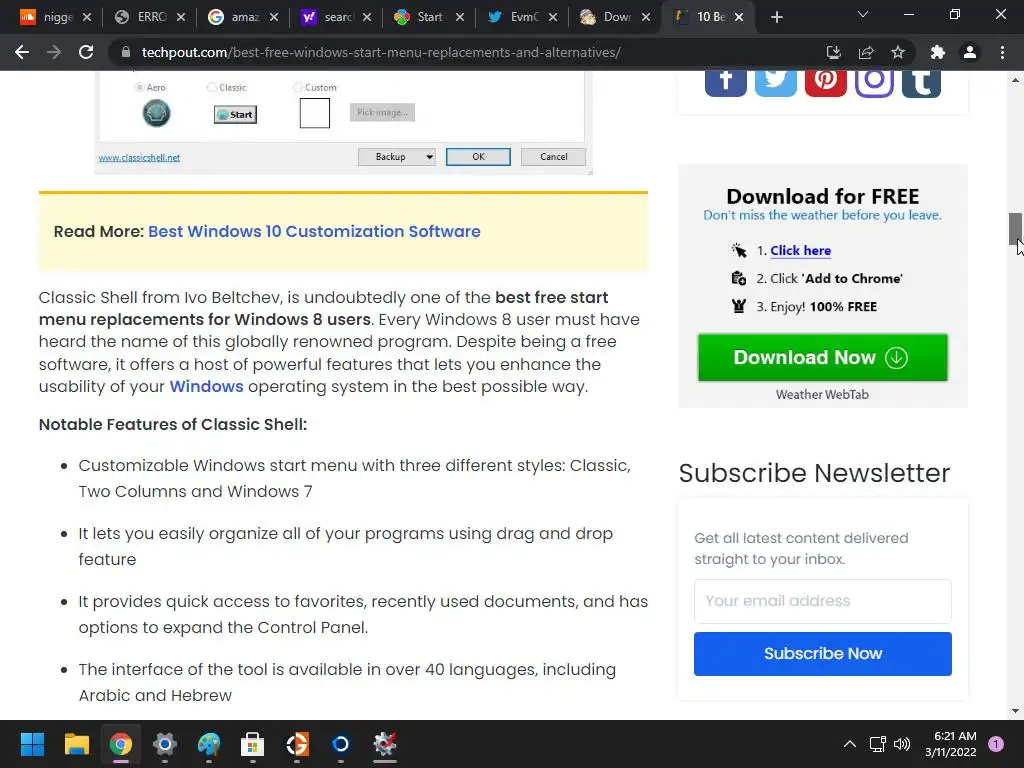Open the Extensions puzzle icon
The height and width of the screenshot is (768, 1024).
coord(938,52)
